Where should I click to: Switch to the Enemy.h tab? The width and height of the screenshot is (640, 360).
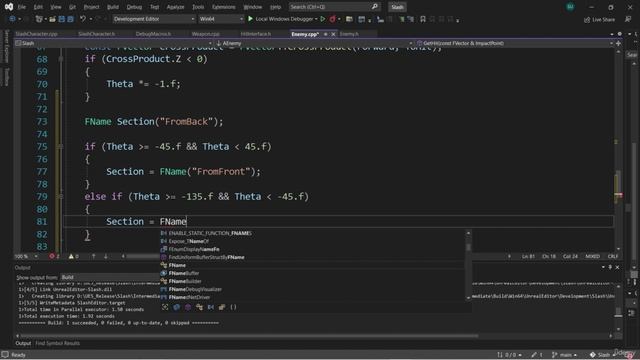(x=349, y=34)
